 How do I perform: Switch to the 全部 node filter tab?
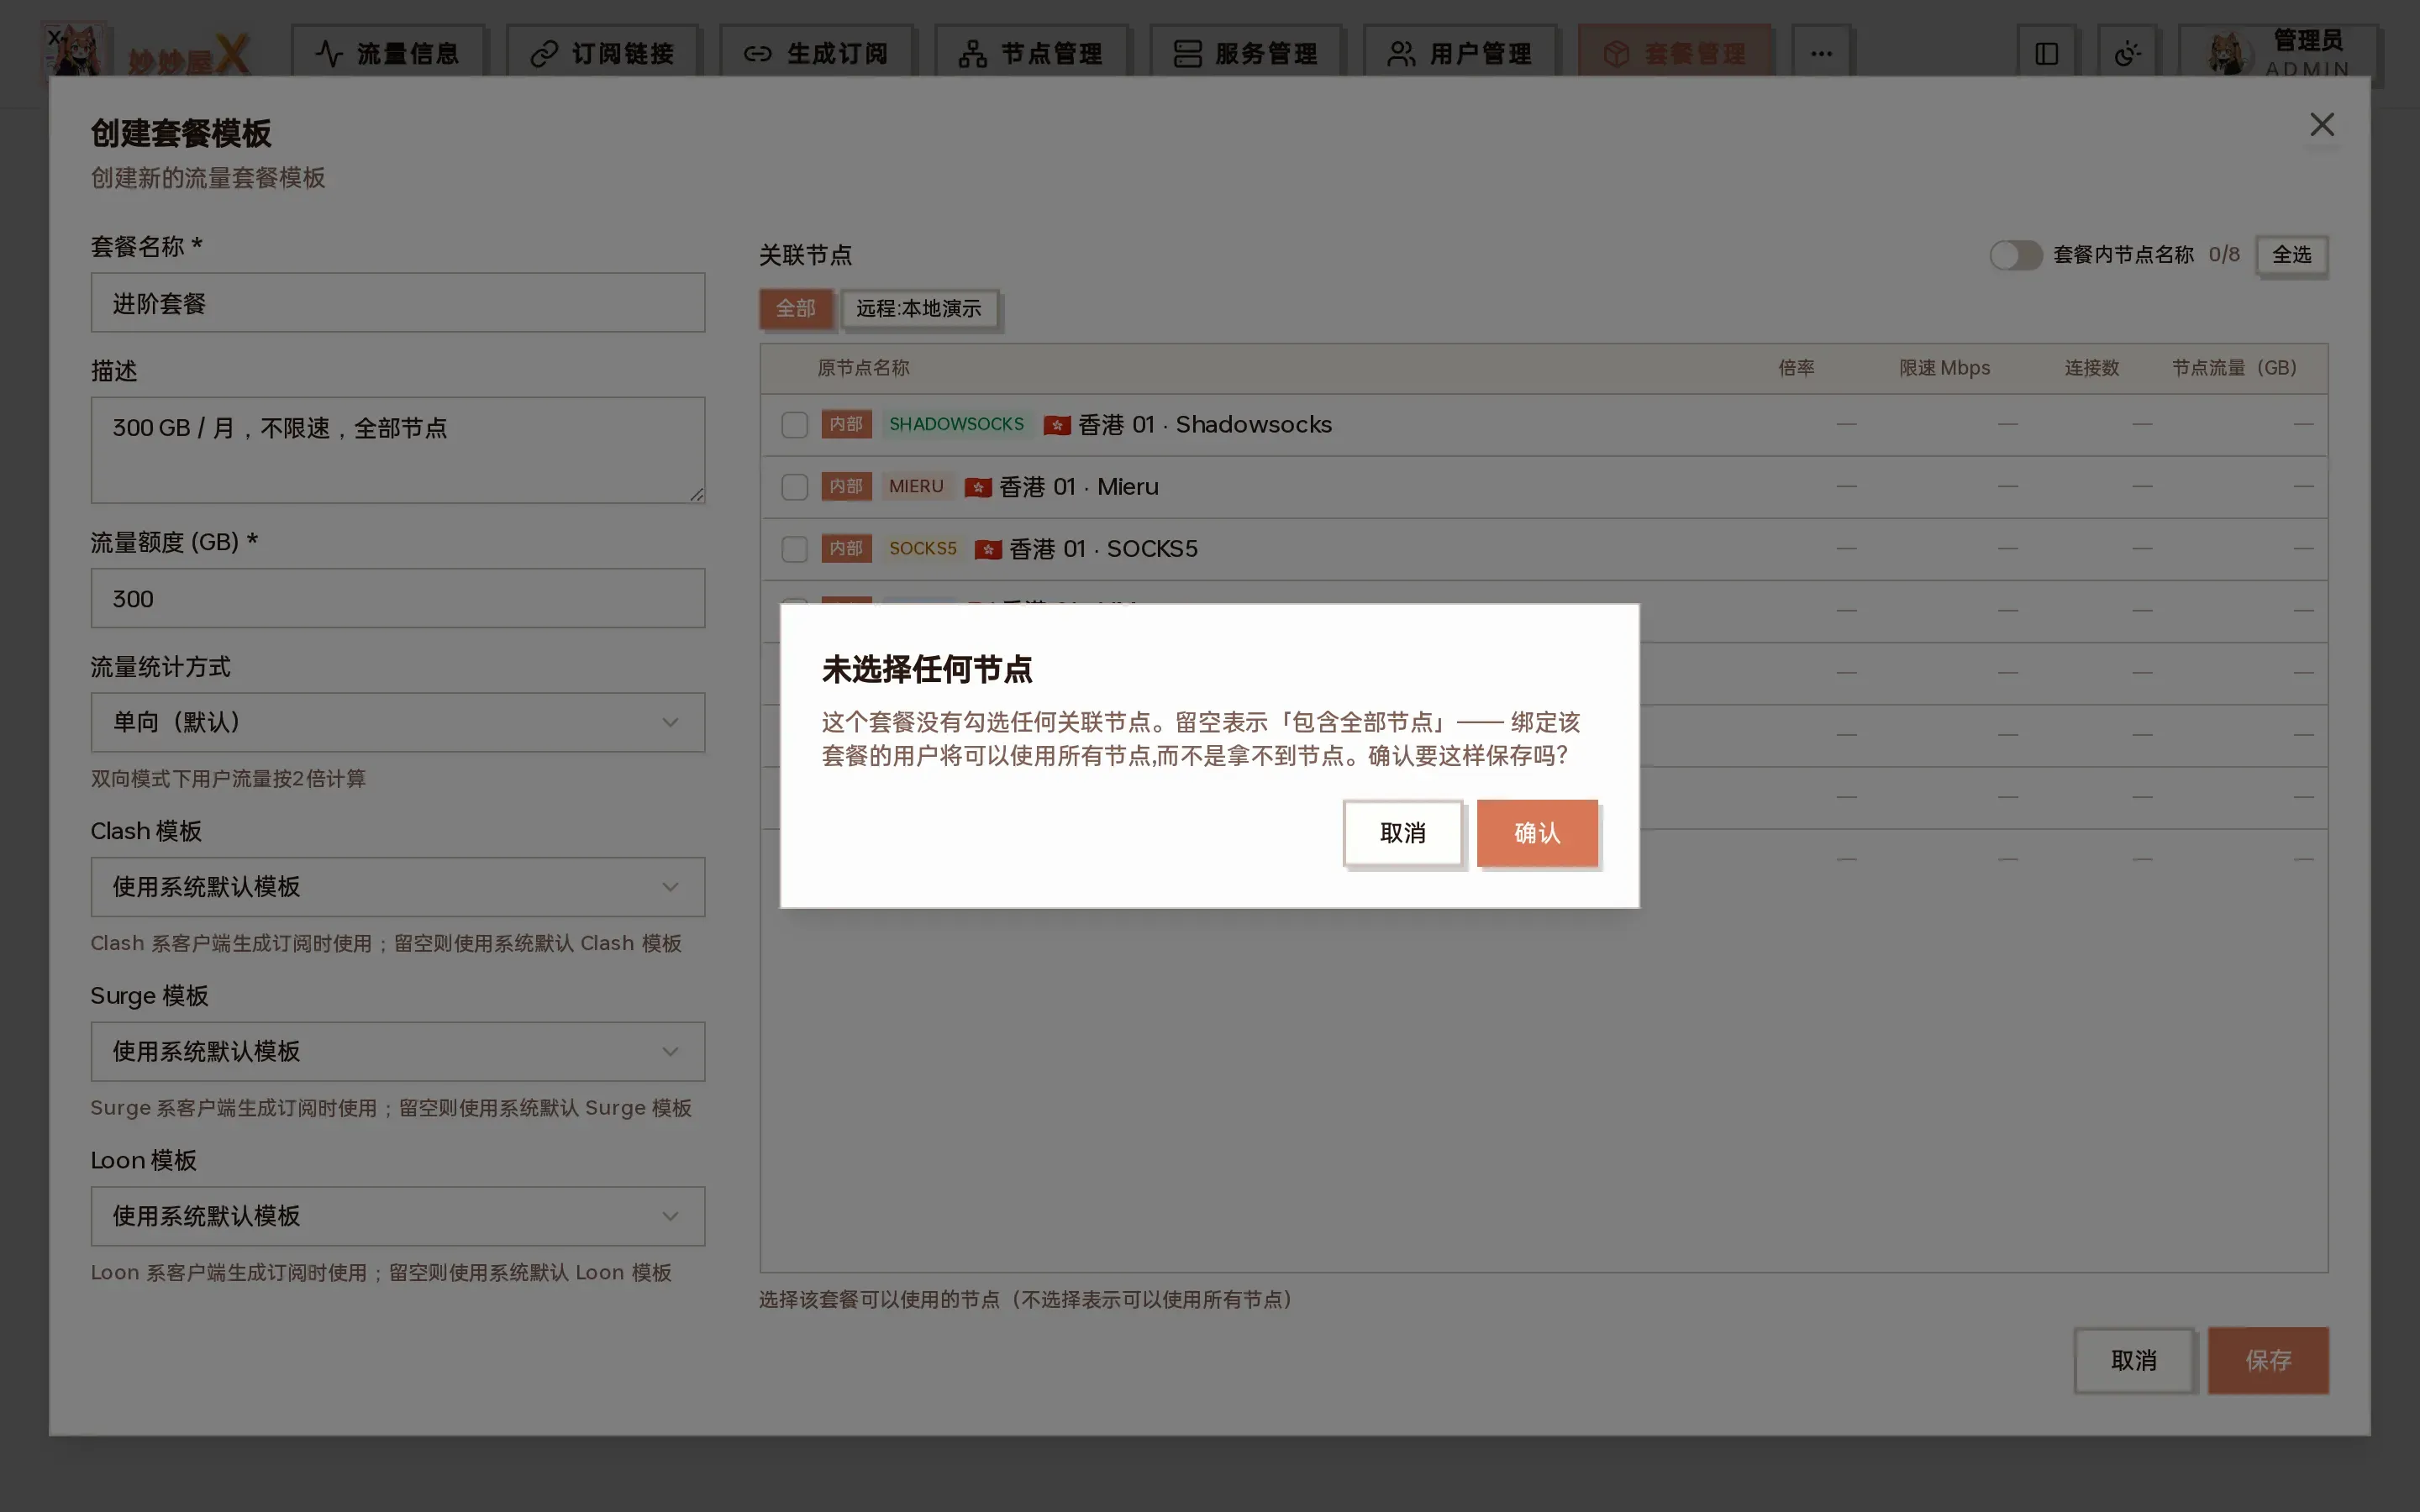pos(796,309)
